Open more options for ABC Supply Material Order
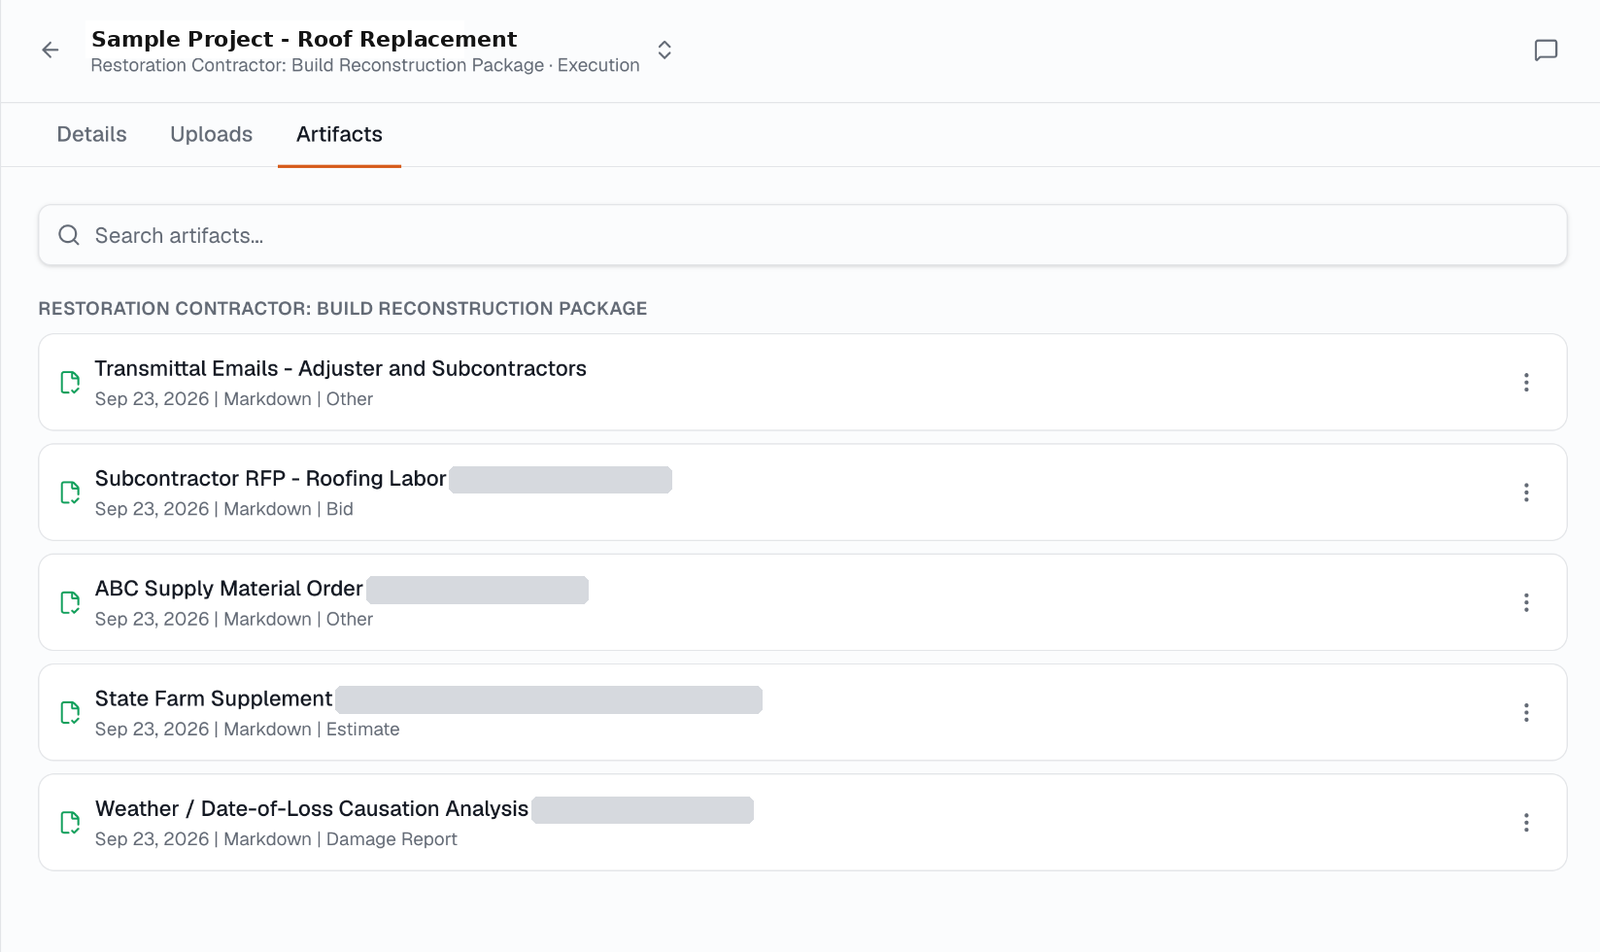This screenshot has width=1600, height=952. (1526, 602)
